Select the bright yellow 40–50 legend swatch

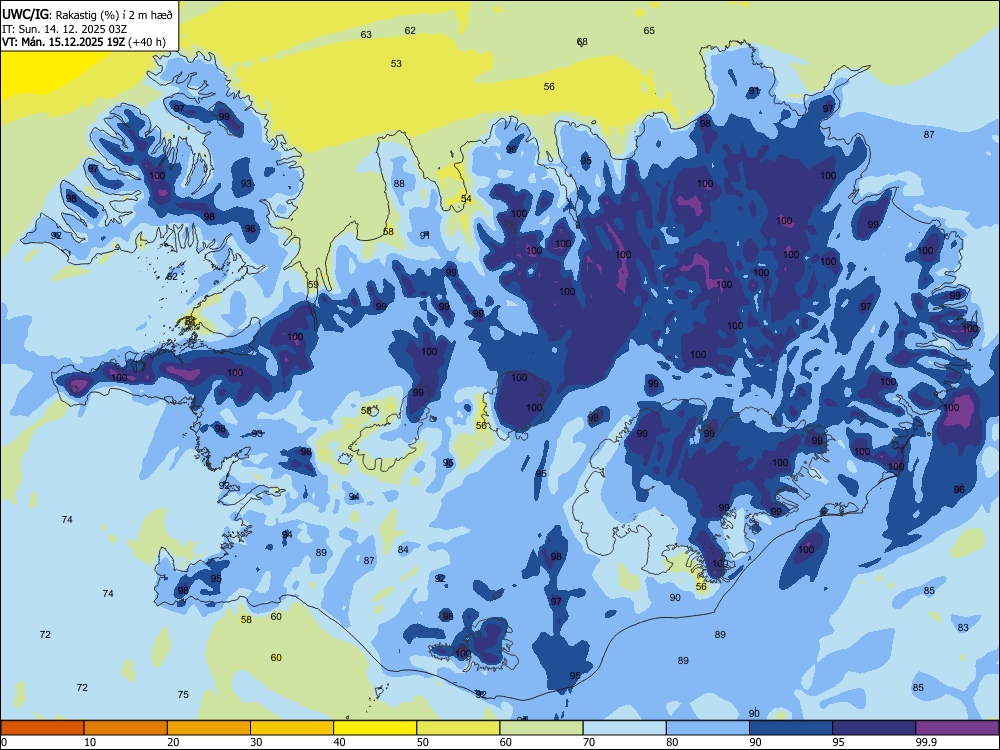(x=375, y=728)
